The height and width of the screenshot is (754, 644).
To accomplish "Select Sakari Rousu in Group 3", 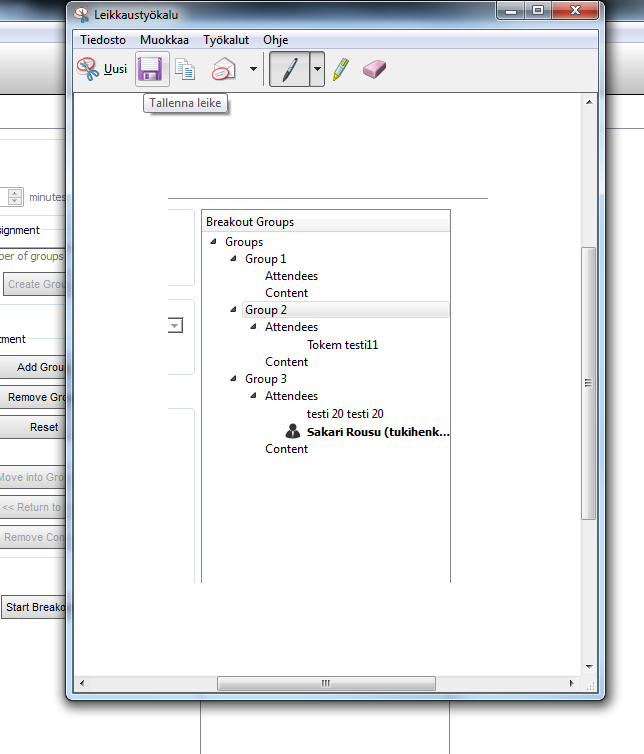I will pyautogui.click(x=378, y=432).
